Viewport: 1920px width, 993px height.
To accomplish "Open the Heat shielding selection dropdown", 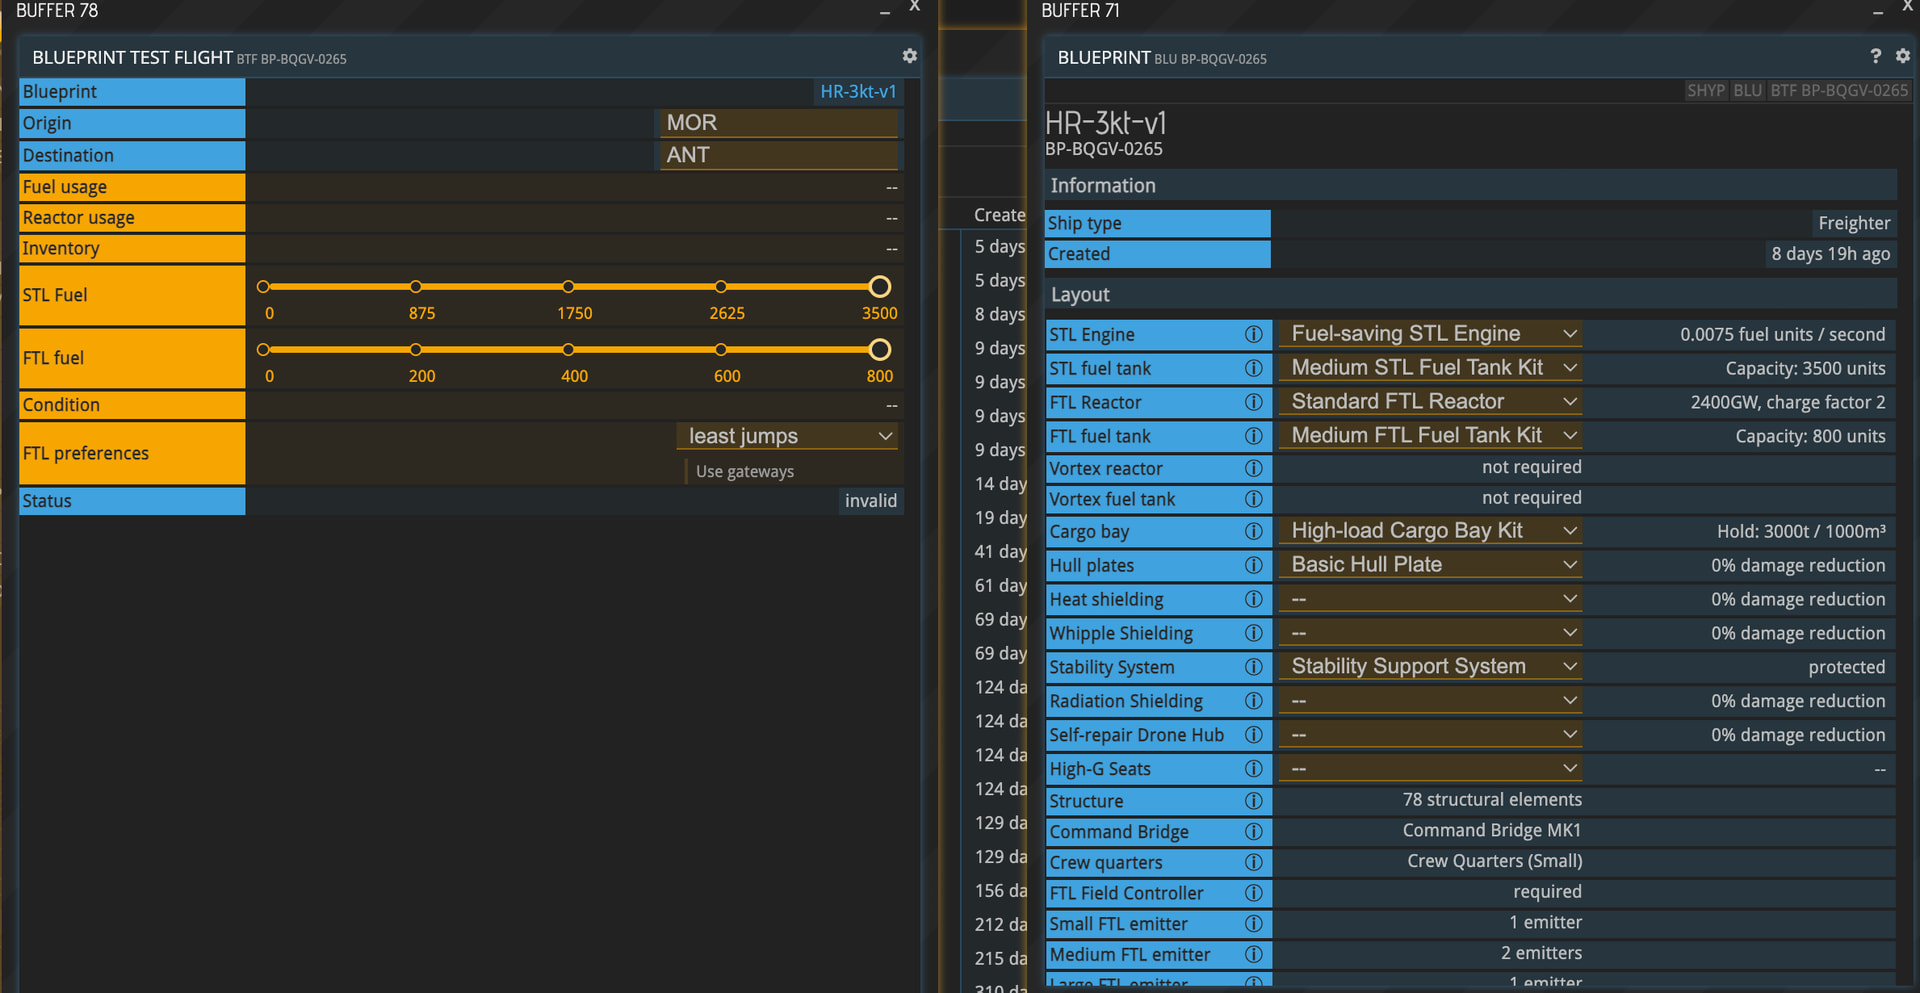I will pyautogui.click(x=1431, y=599).
